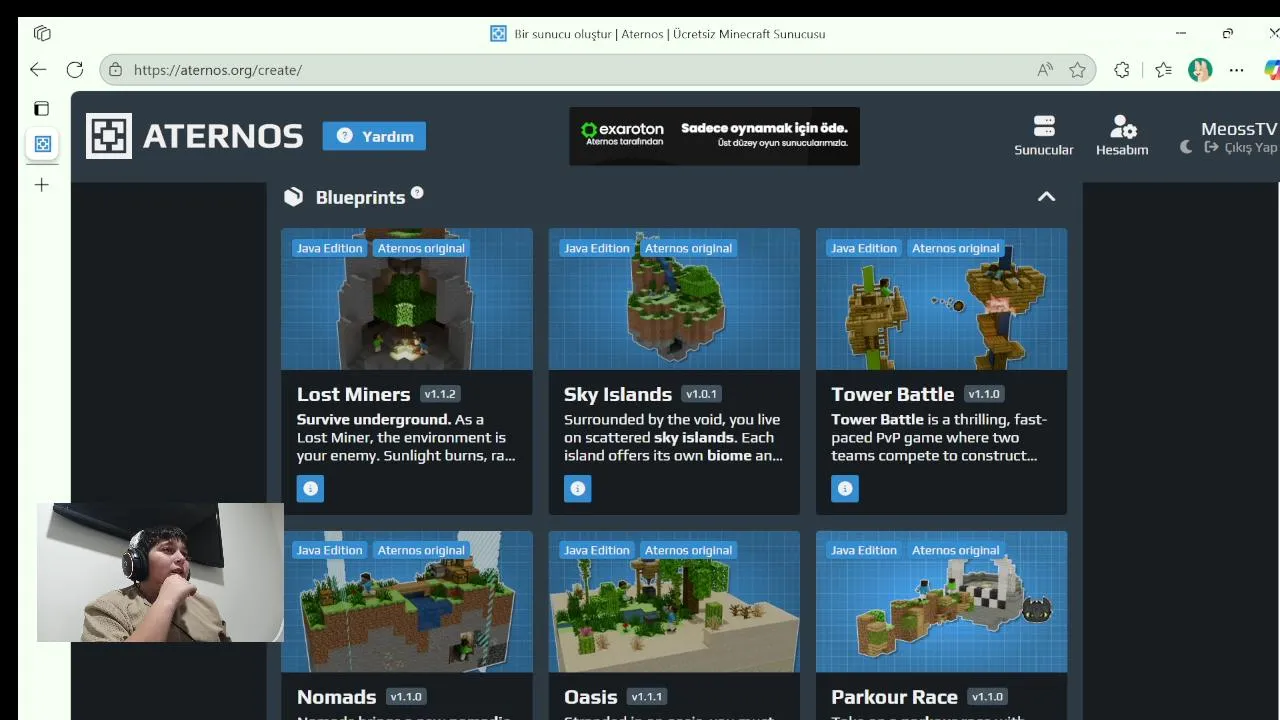The height and width of the screenshot is (720, 1280).
Task: Click Java Edition tag on Tower Battle
Action: click(x=863, y=248)
